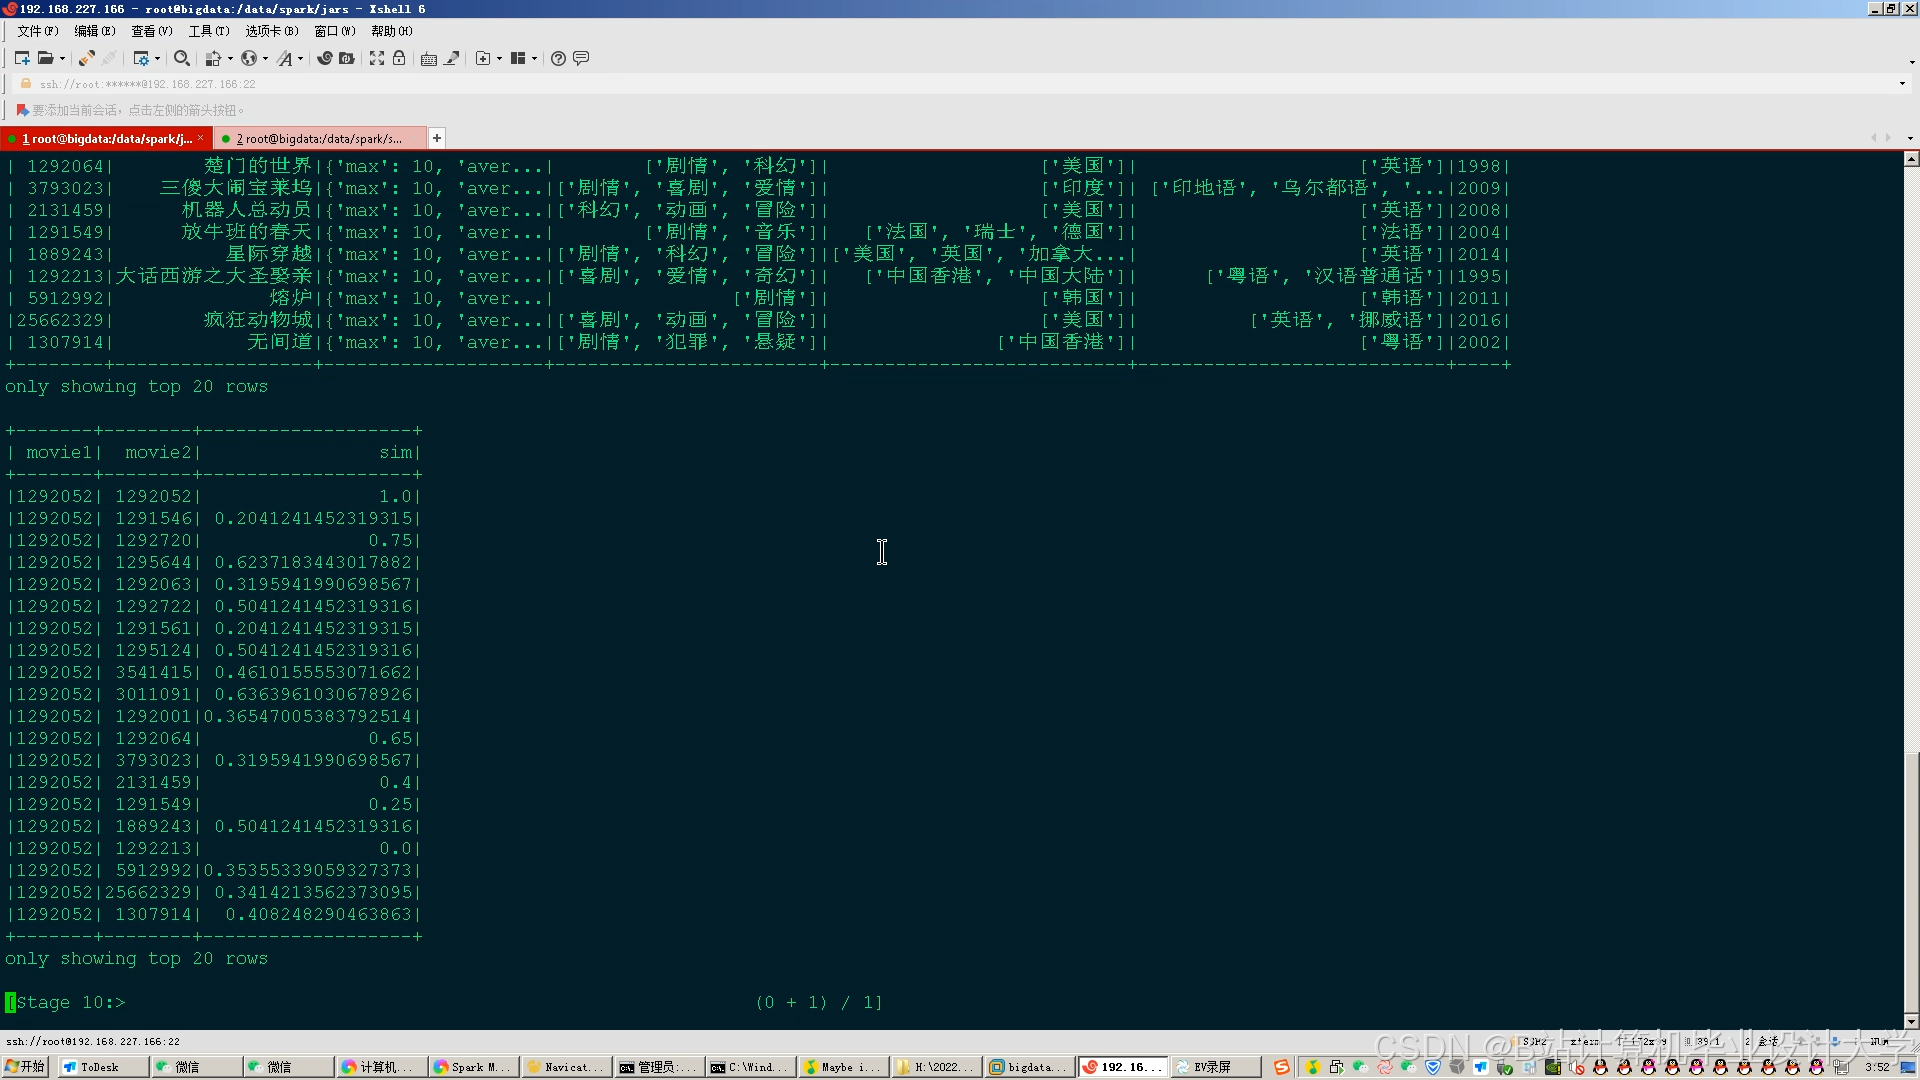Viewport: 1920px width, 1080px height.
Task: Open the 工具(T) menu
Action: 208,31
